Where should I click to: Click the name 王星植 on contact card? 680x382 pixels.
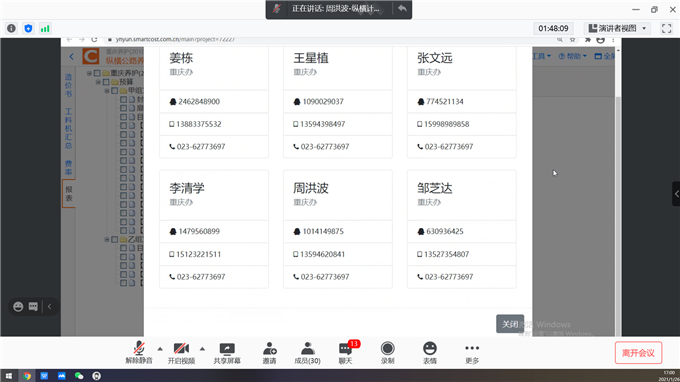tap(311, 58)
